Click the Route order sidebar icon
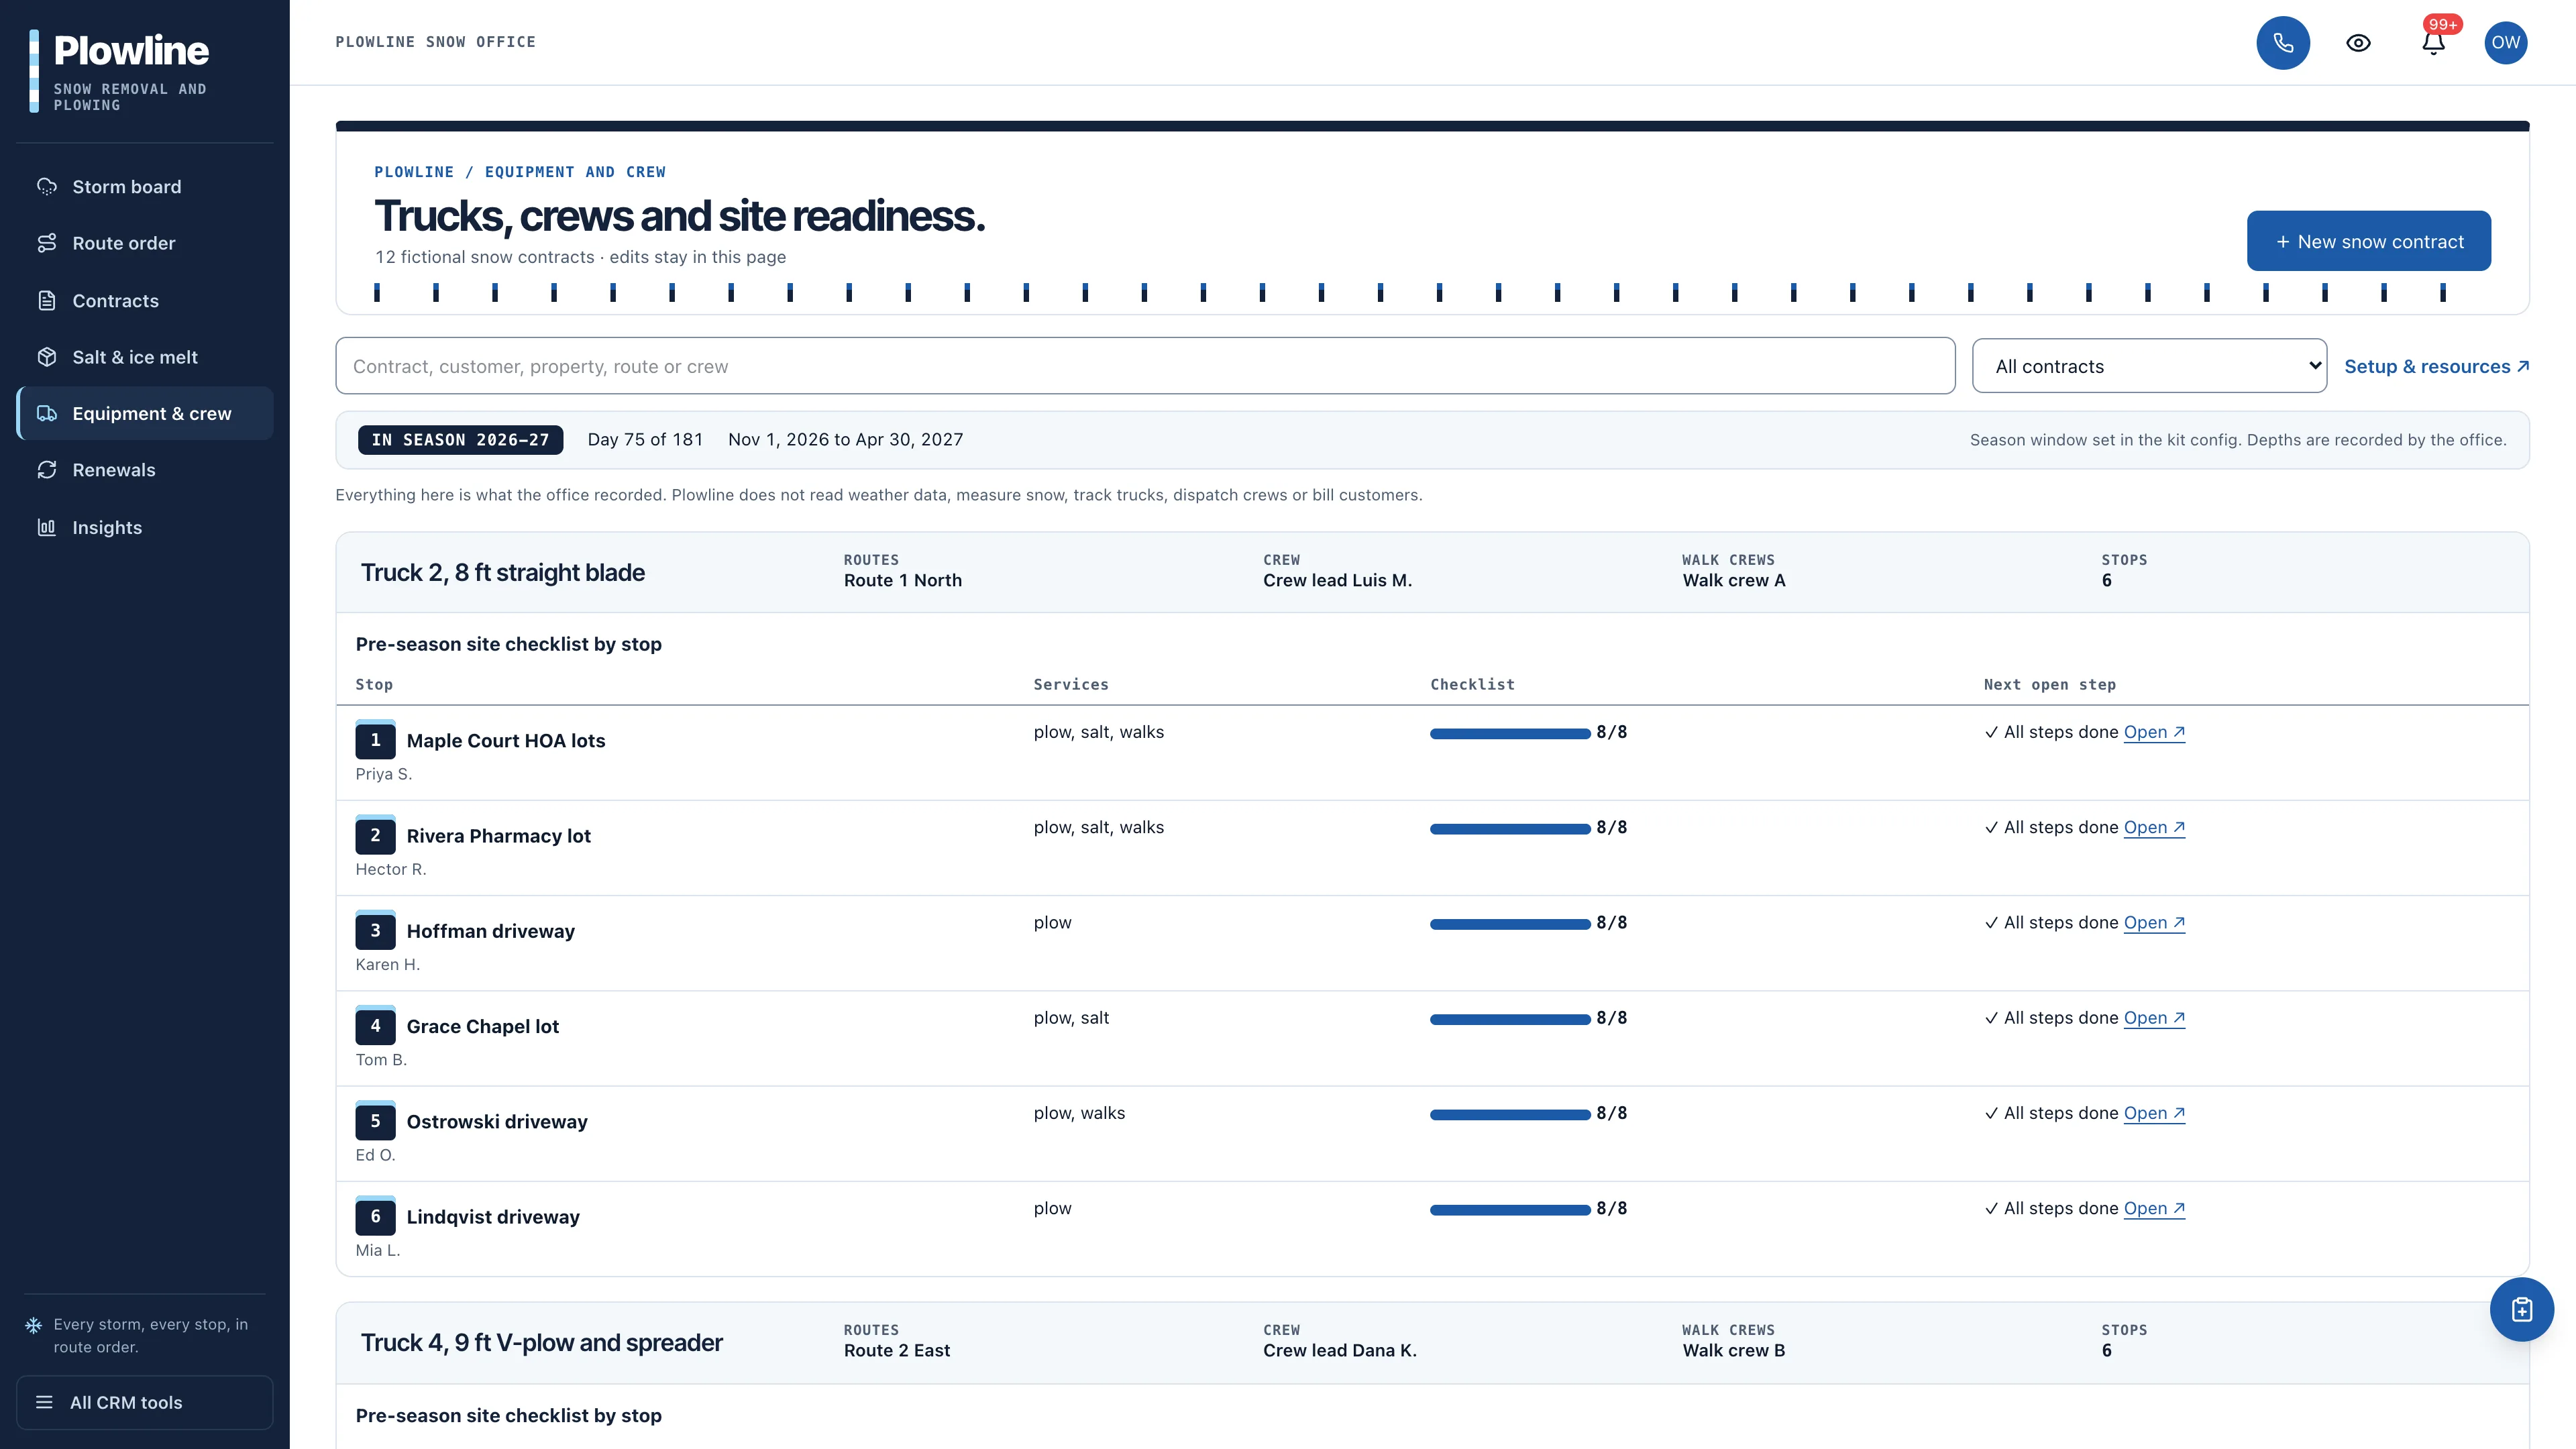The image size is (2576, 1449). 47,243
